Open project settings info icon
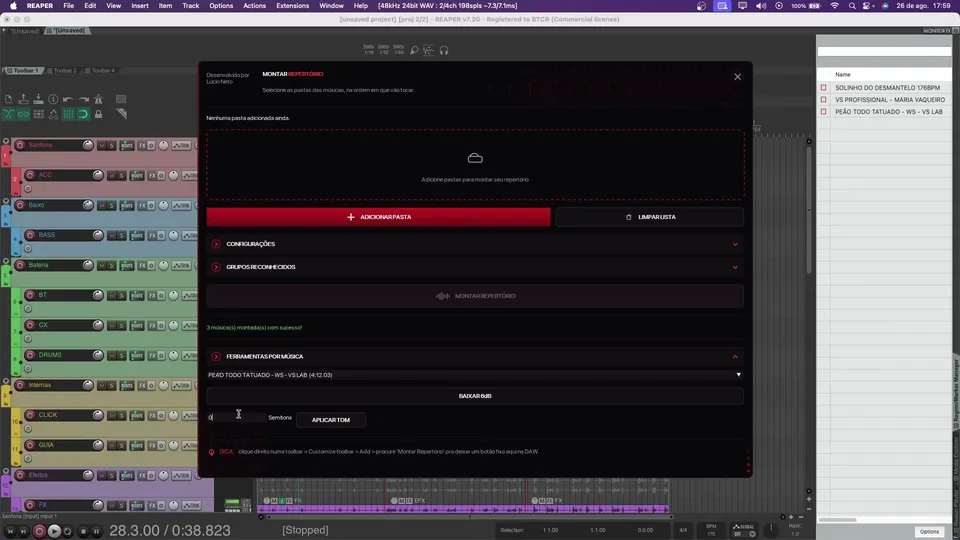This screenshot has height=540, width=960. pos(53,99)
